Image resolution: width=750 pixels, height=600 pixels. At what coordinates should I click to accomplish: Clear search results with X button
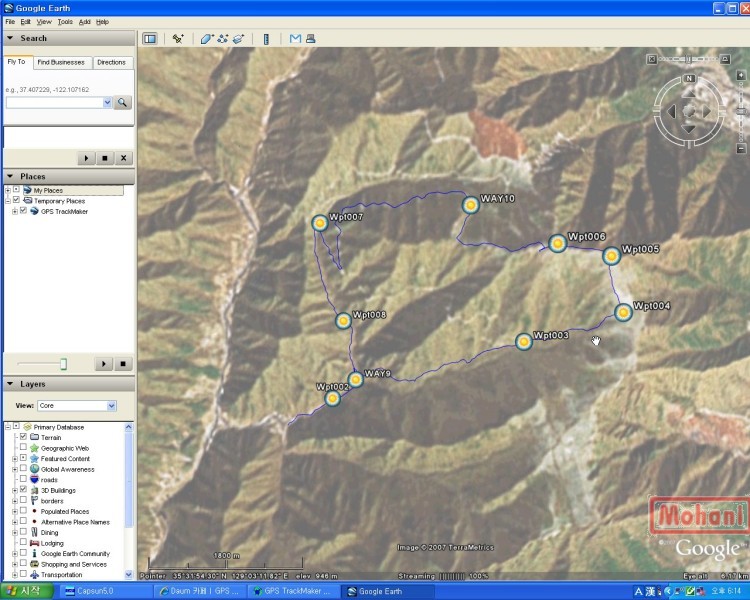[x=123, y=158]
